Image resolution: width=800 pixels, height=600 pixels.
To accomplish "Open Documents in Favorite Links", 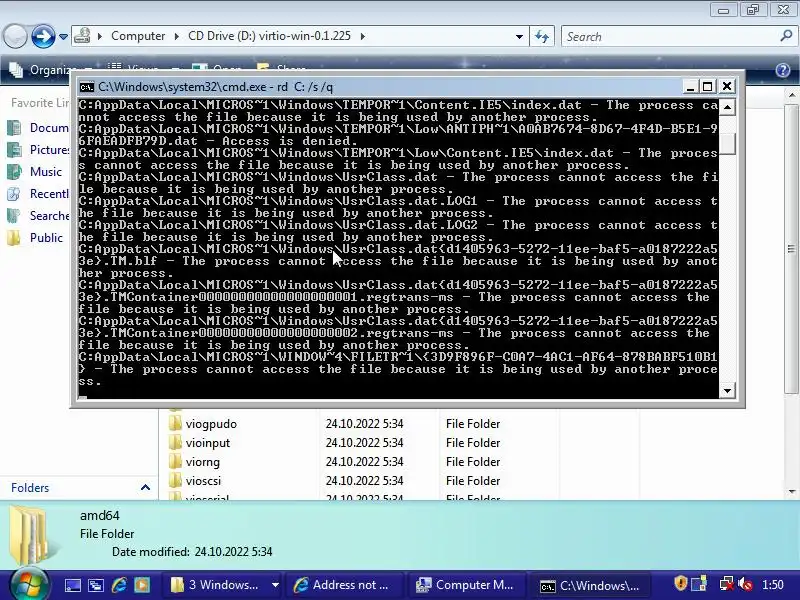I will point(49,128).
